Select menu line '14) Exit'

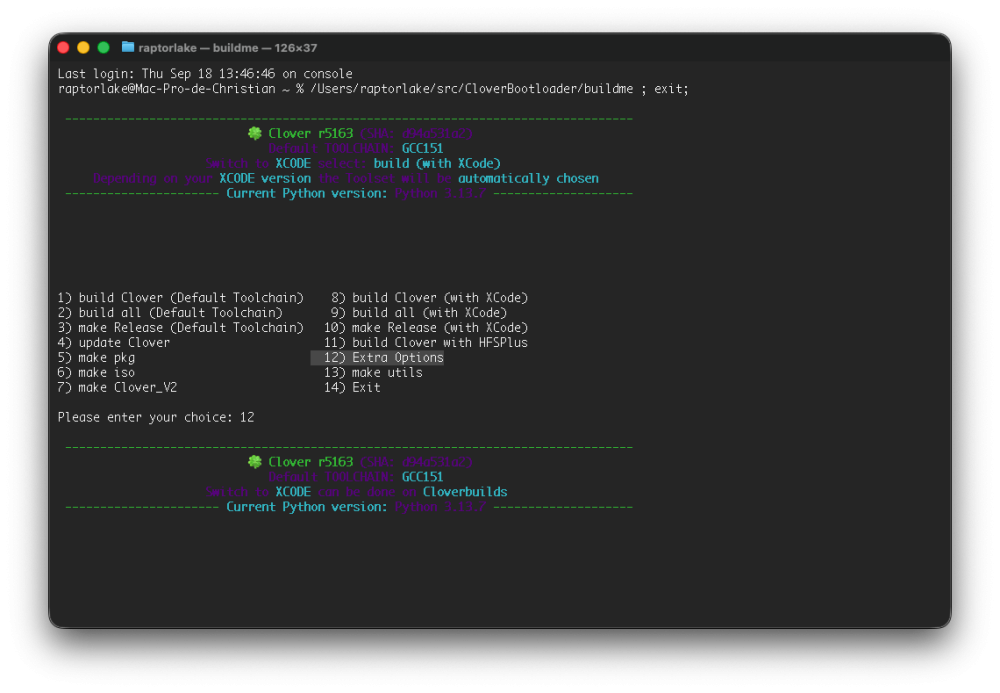click(352, 388)
